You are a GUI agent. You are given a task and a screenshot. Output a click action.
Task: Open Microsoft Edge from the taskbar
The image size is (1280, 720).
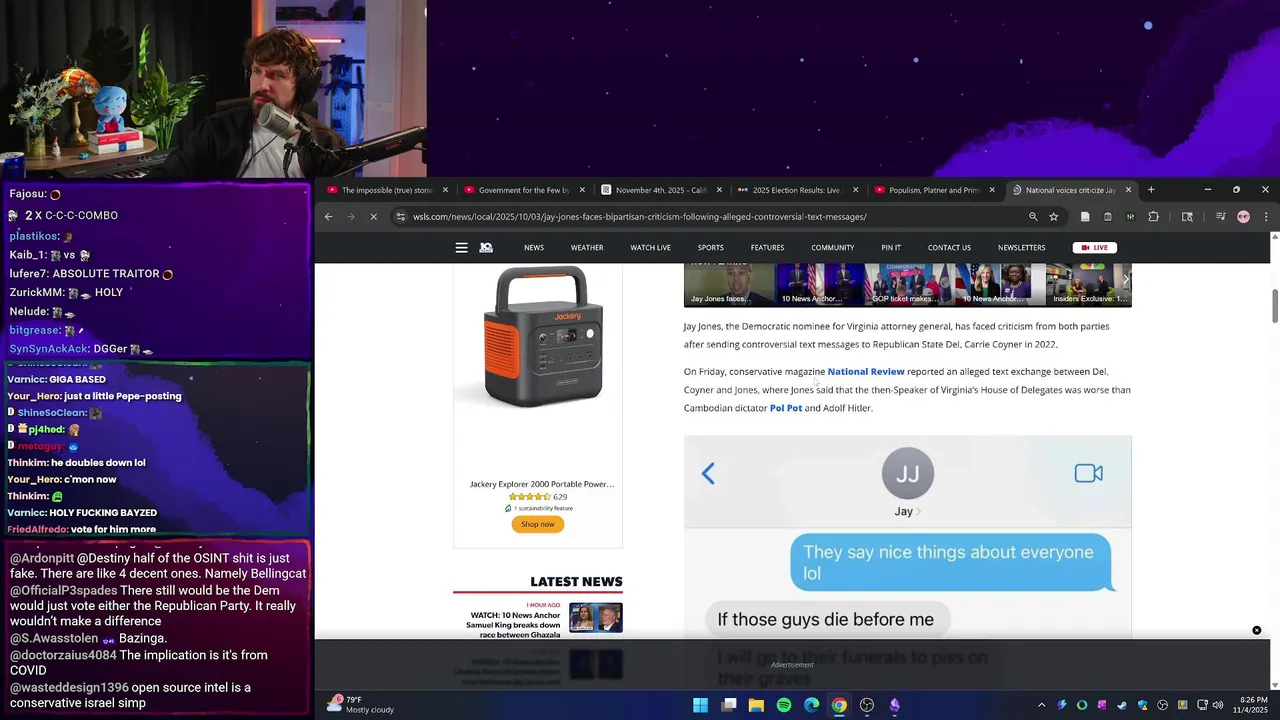tap(811, 705)
